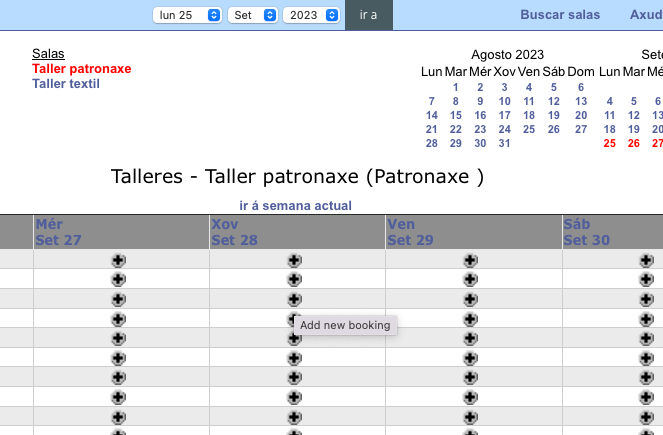Add booking in first row under Sáb Set 30
Screen dimensions: 663x435
(x=646, y=260)
